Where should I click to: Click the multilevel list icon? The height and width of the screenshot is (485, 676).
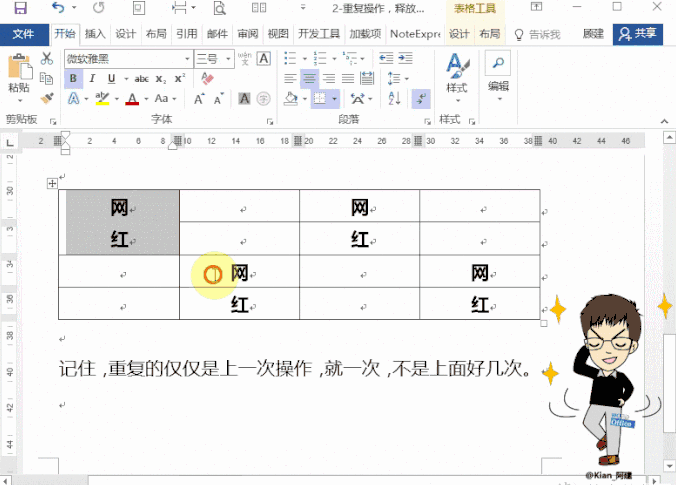click(350, 58)
